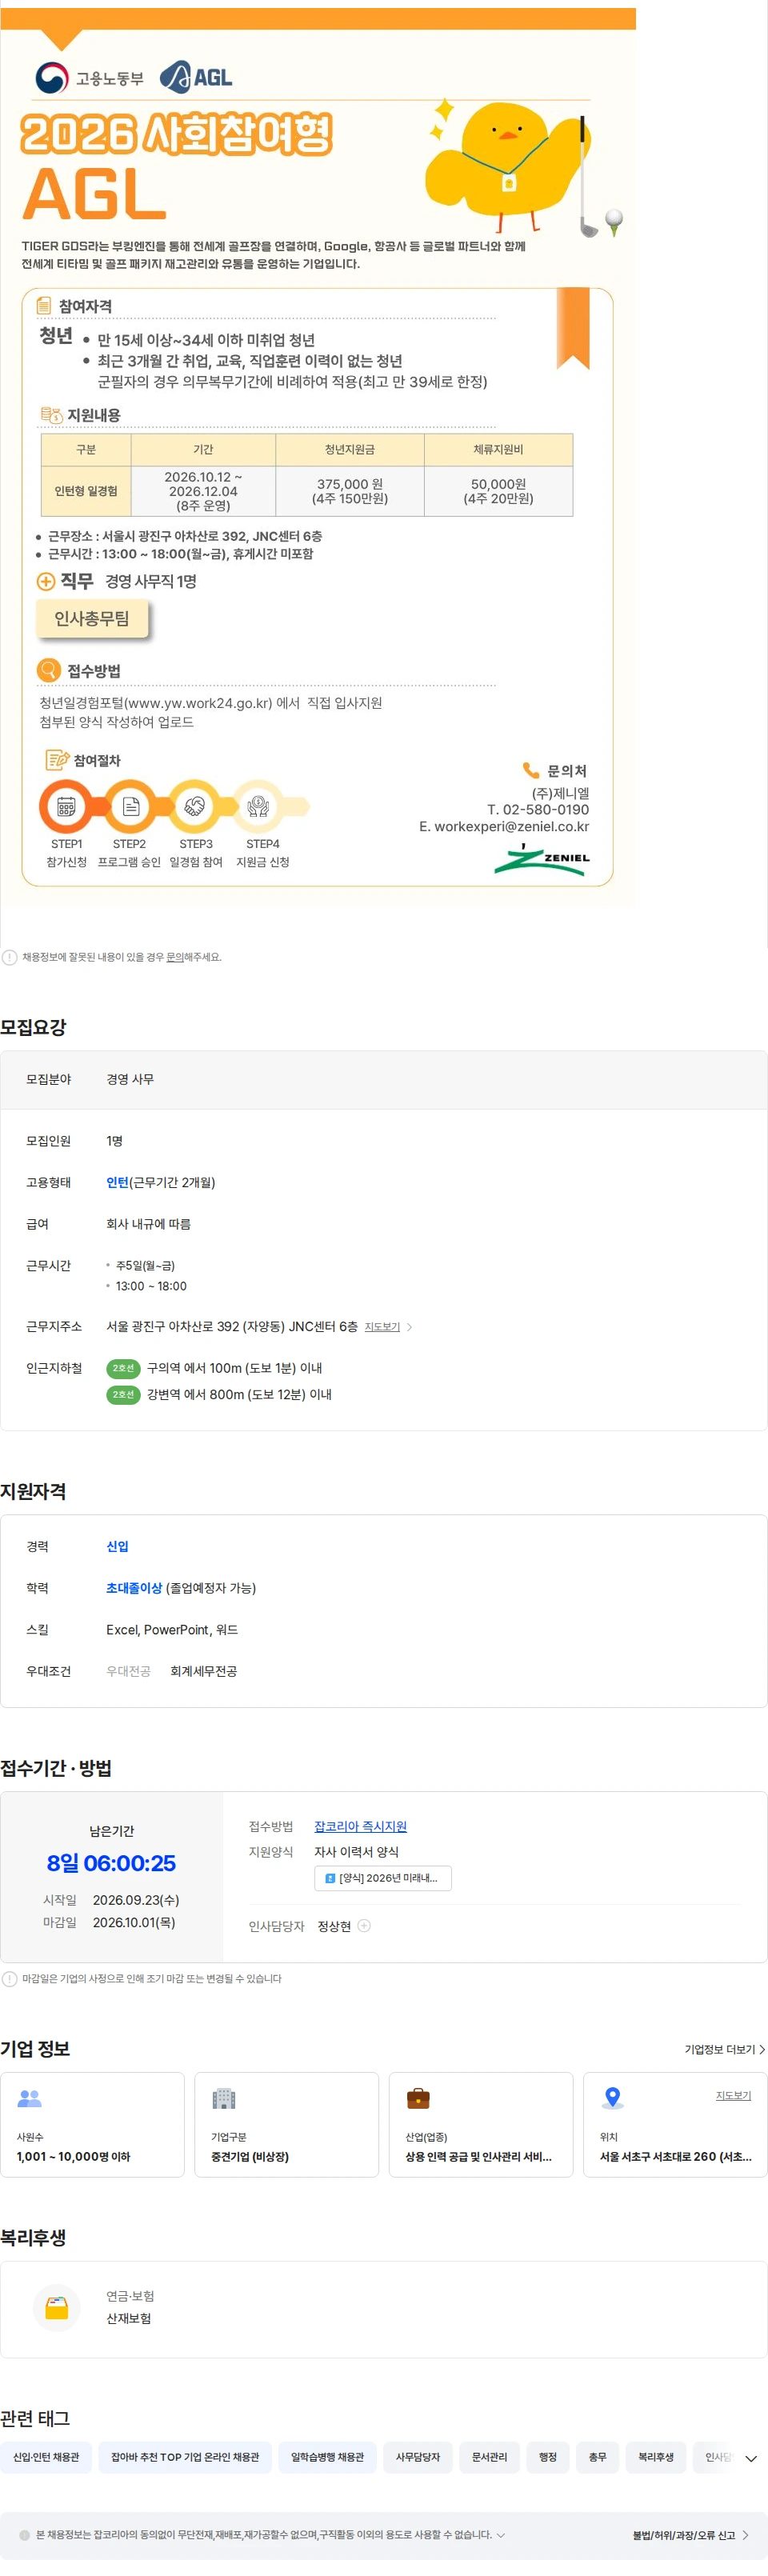This screenshot has width=768, height=2576.
Task: Click the 상용 인력 공급 industry card
Action: (481, 2124)
